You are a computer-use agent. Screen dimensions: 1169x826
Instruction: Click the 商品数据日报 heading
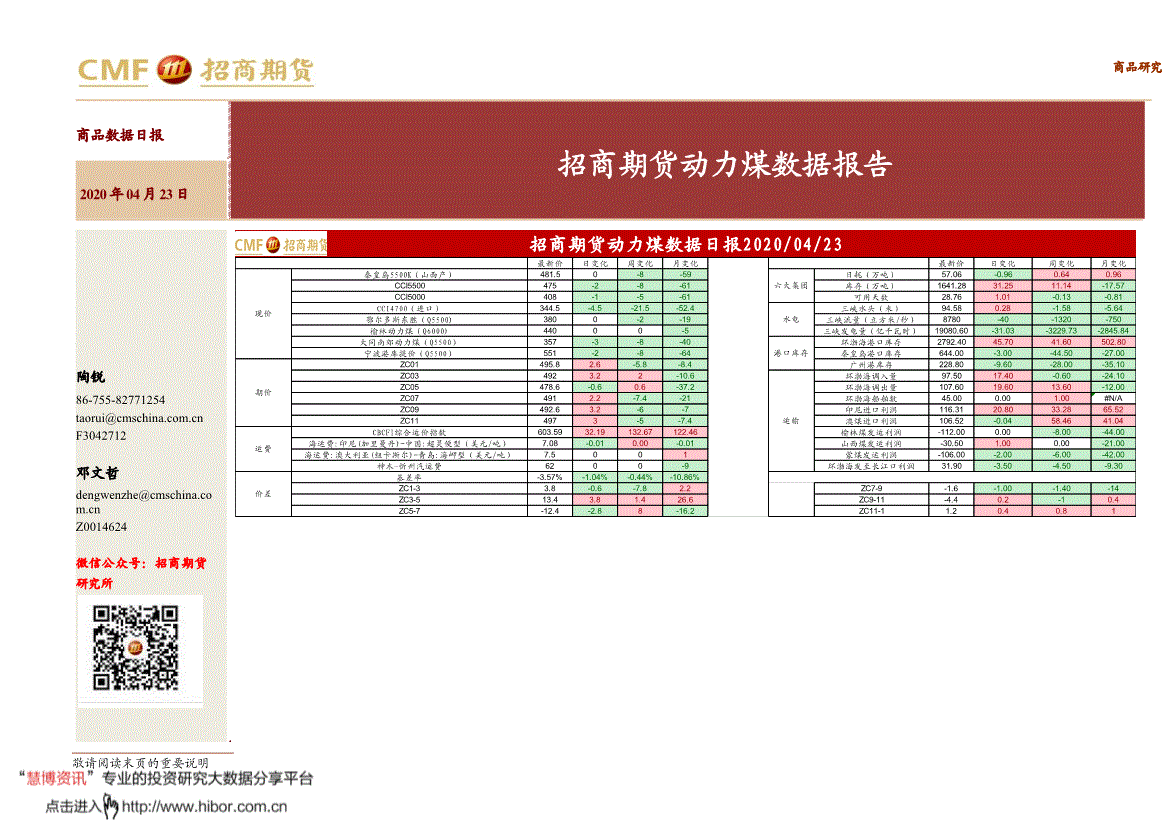coord(120,135)
